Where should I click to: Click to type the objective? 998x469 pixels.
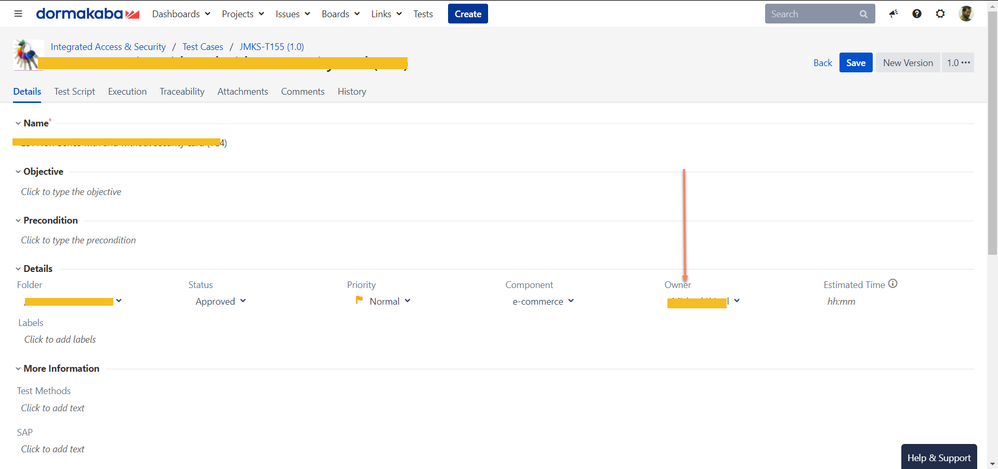click(x=71, y=192)
